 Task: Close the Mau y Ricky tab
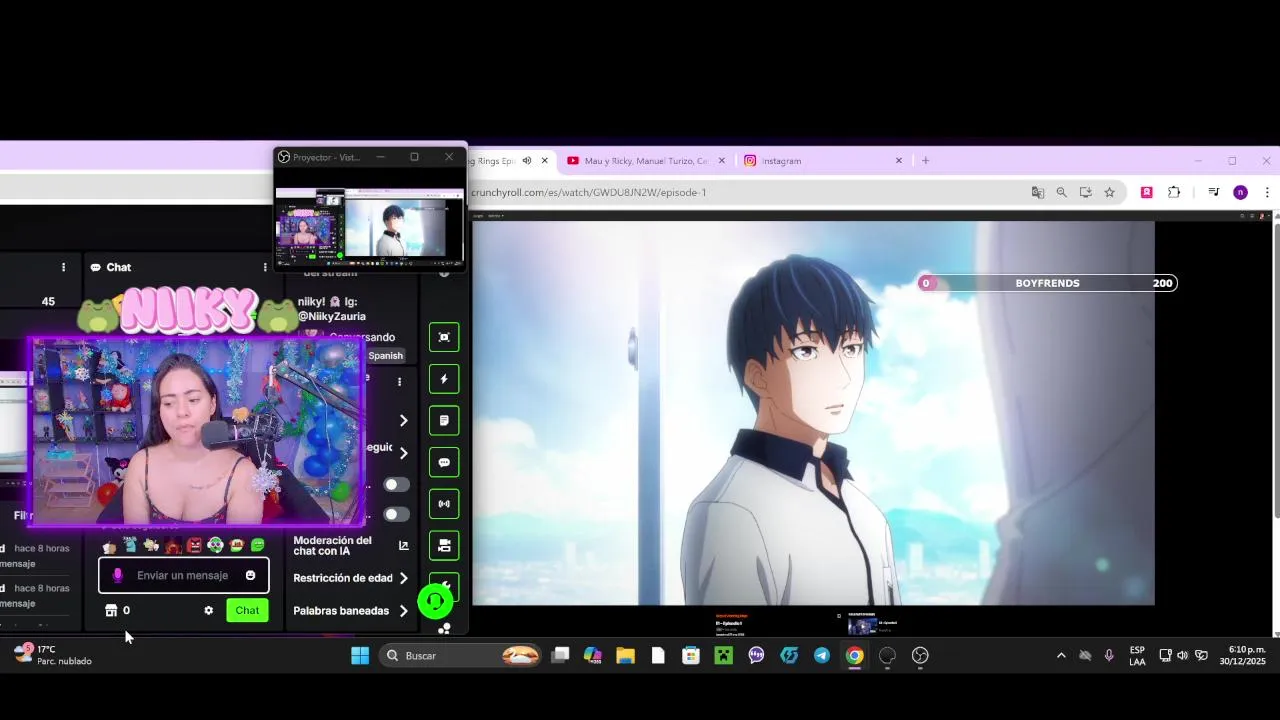[721, 160]
